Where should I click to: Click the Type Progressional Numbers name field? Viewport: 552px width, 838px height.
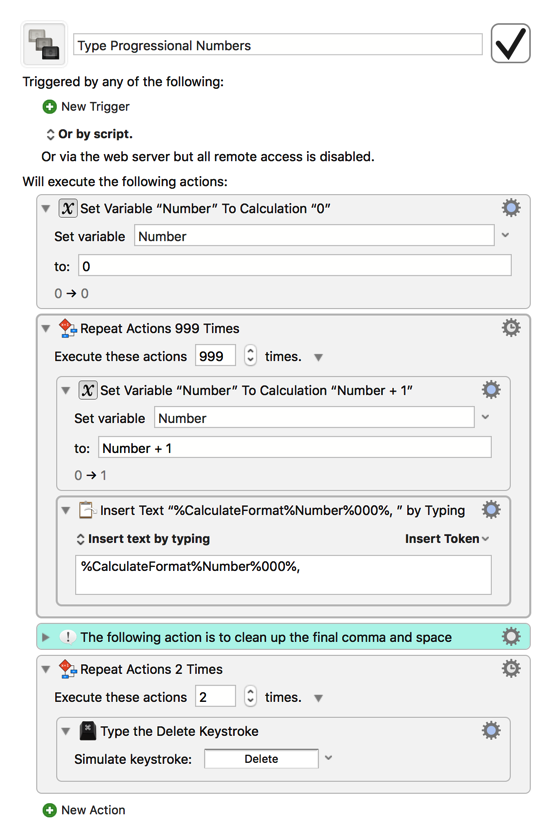[x=278, y=45]
